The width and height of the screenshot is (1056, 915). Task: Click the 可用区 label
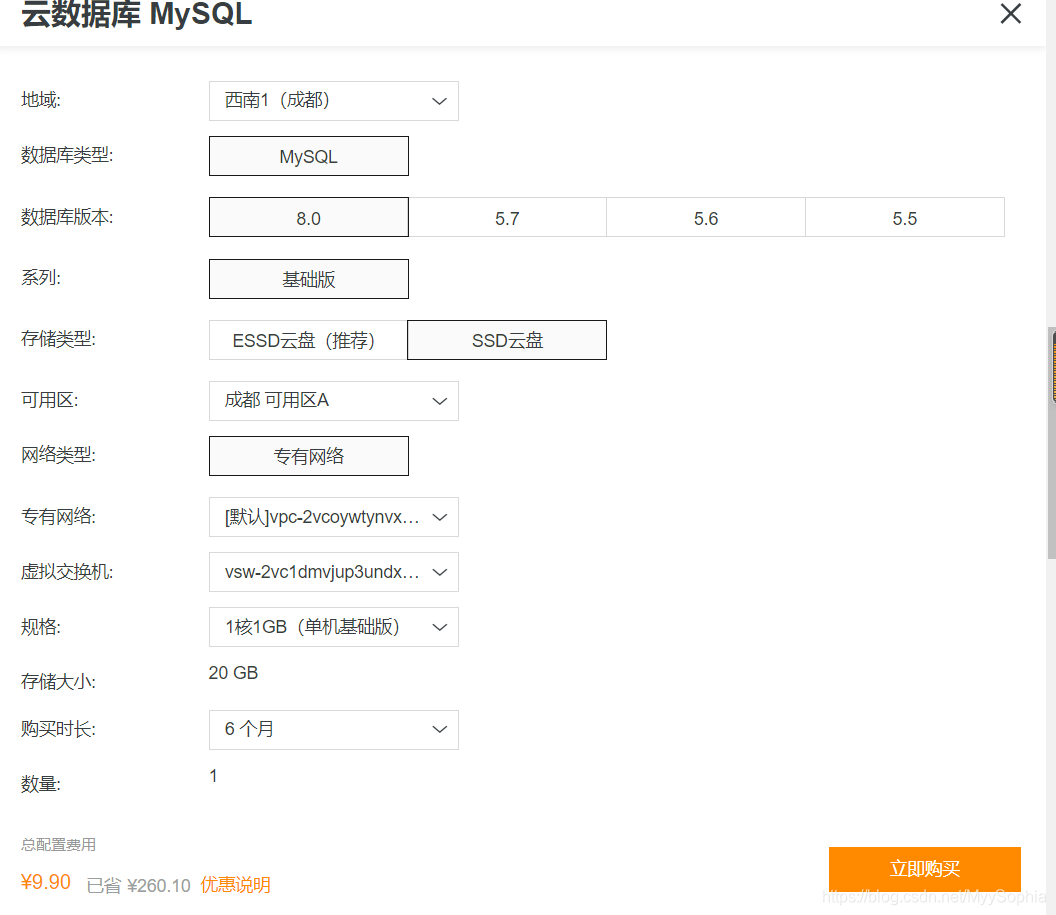50,400
